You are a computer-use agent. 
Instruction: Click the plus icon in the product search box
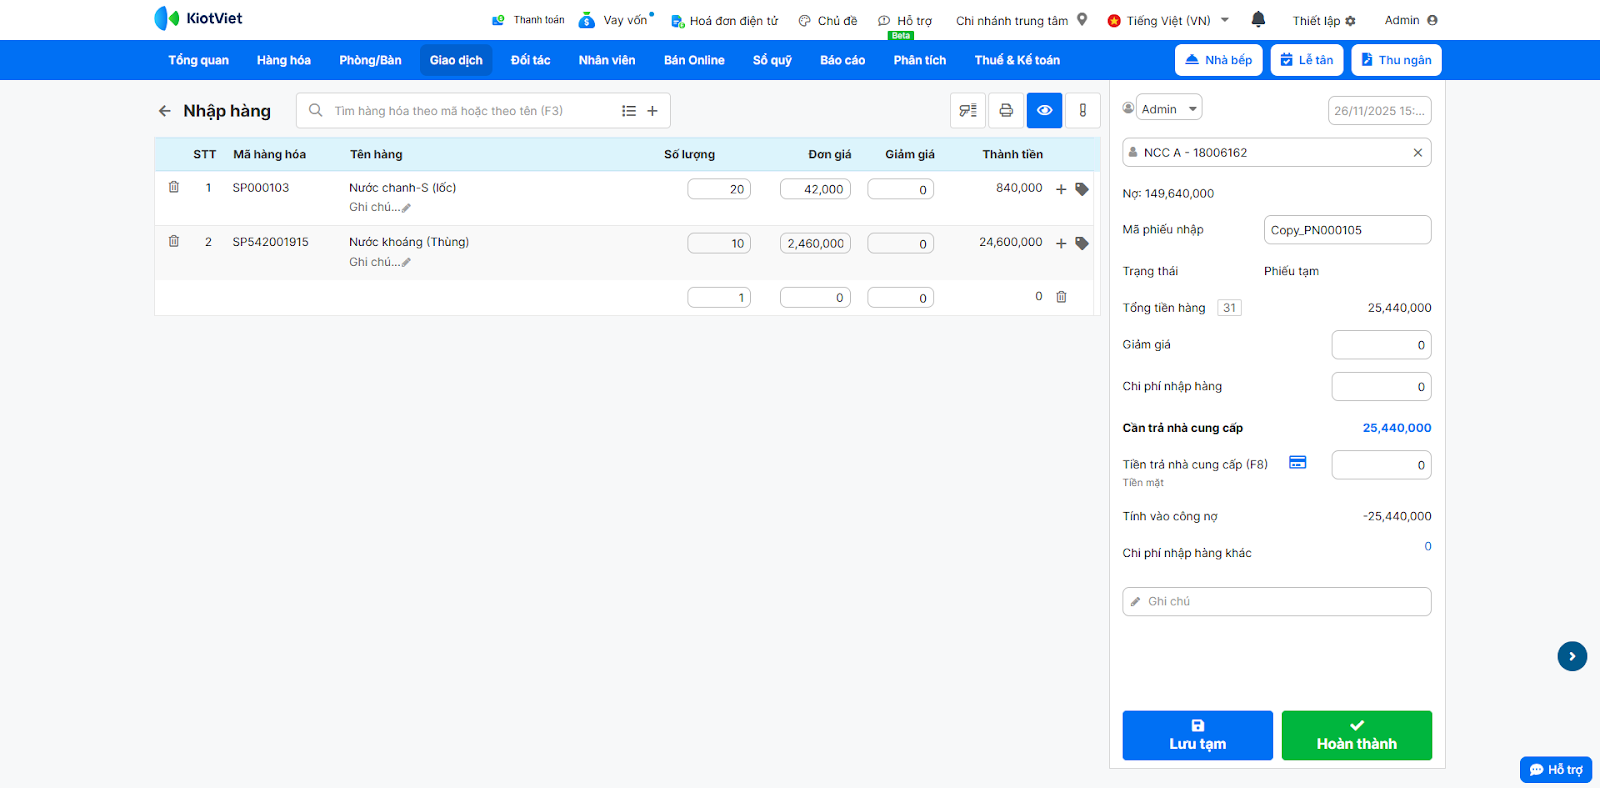click(652, 111)
